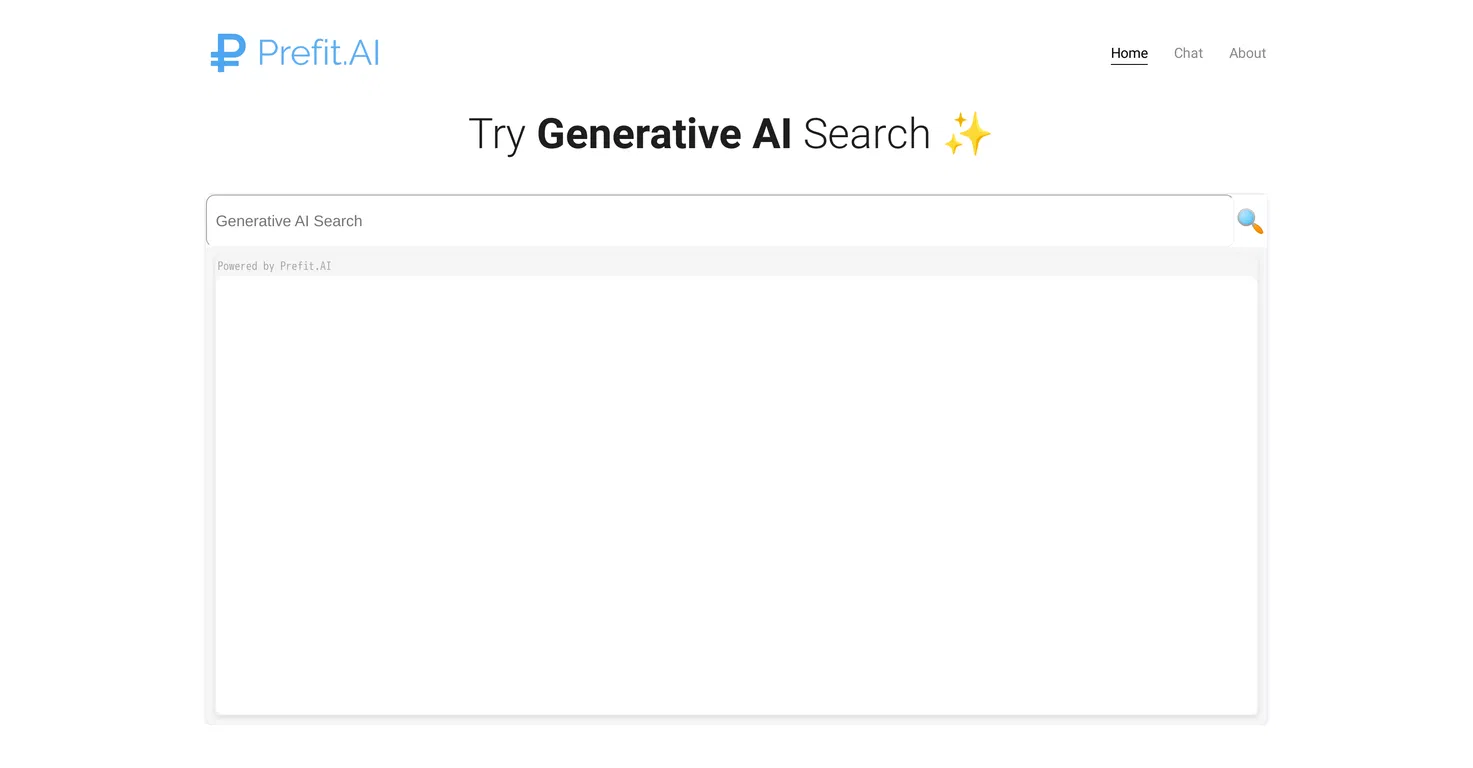Click inside the empty white results panel
Image resolution: width=1473 pixels, height=768 pixels.
(736, 495)
